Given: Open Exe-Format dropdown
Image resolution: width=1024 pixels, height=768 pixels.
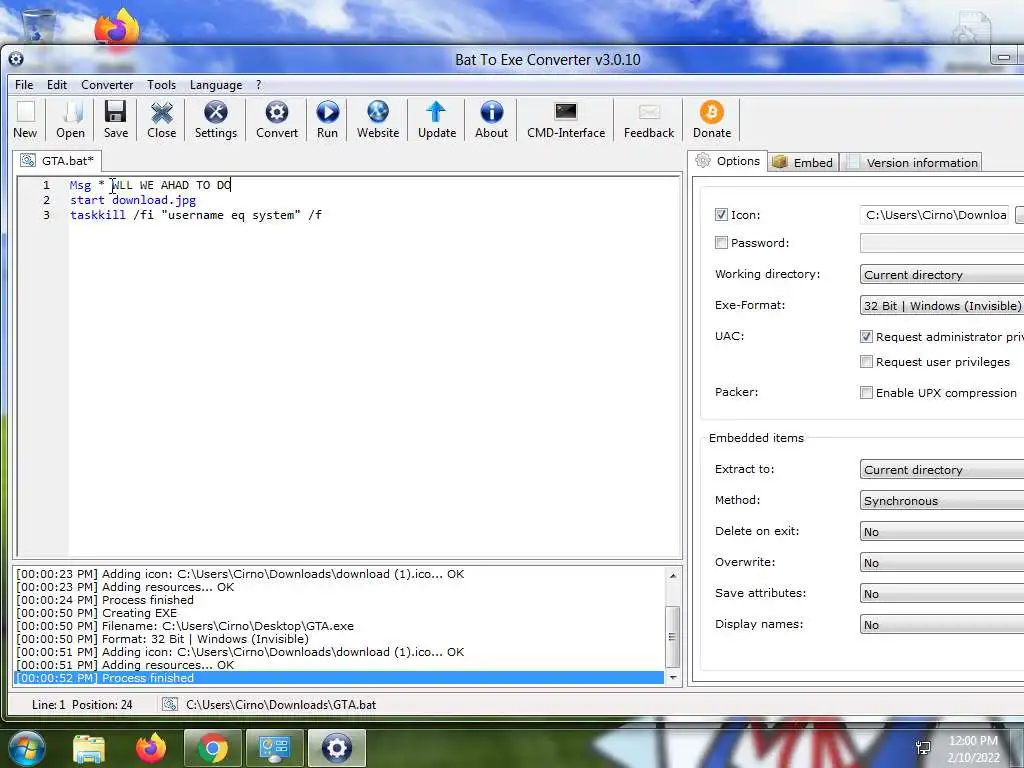Looking at the screenshot, I should click(x=942, y=306).
